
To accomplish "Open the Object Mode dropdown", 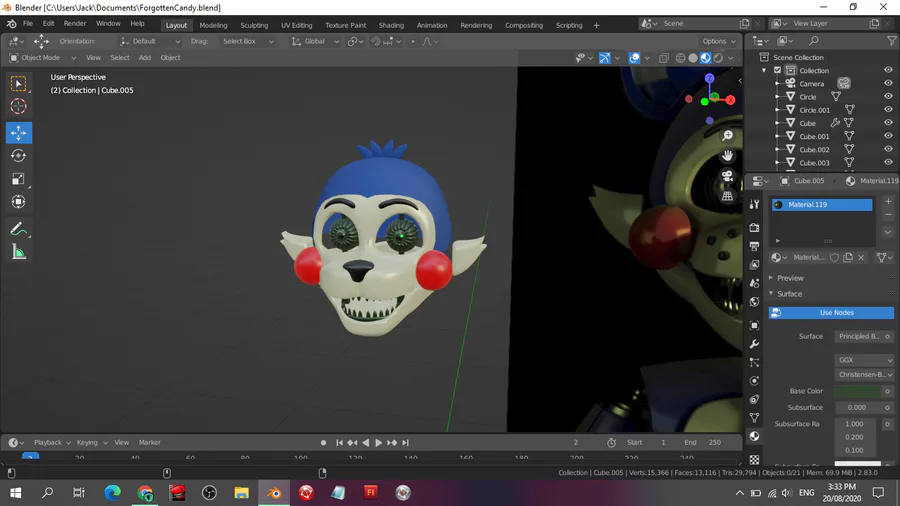I will (42, 58).
